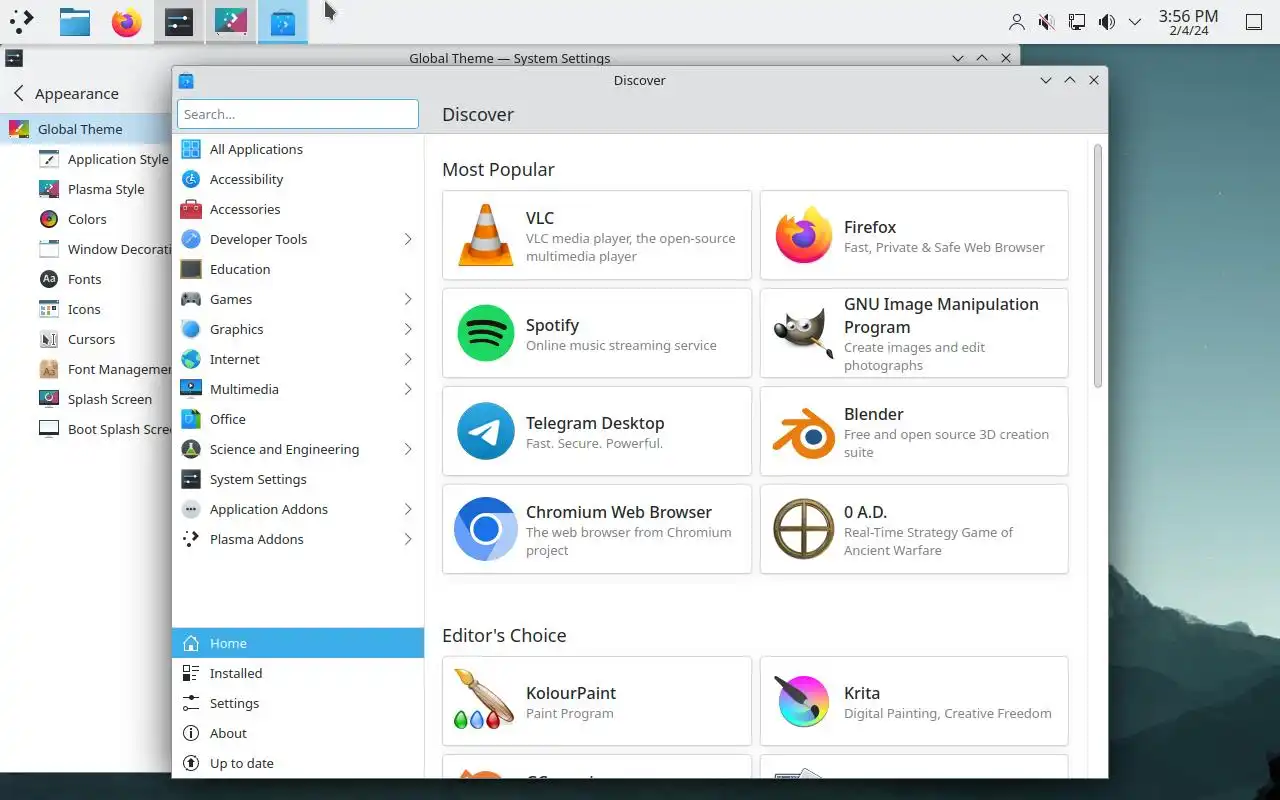Open the Telegram Desktop icon
The width and height of the screenshot is (1280, 800).
[485, 431]
